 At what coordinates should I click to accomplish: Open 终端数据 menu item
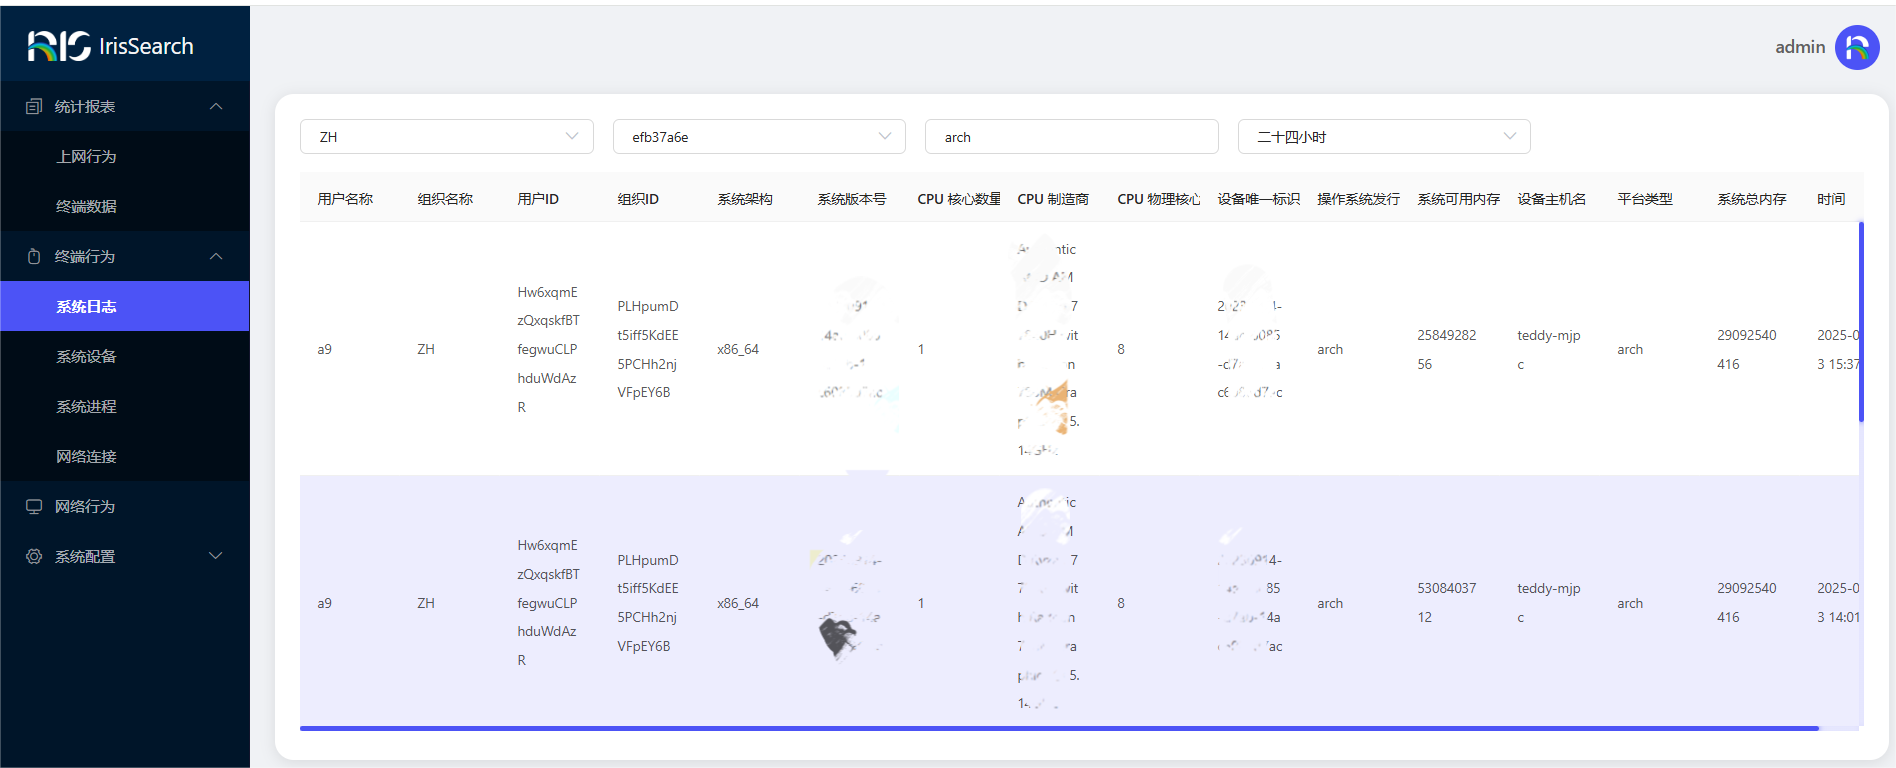click(125, 206)
